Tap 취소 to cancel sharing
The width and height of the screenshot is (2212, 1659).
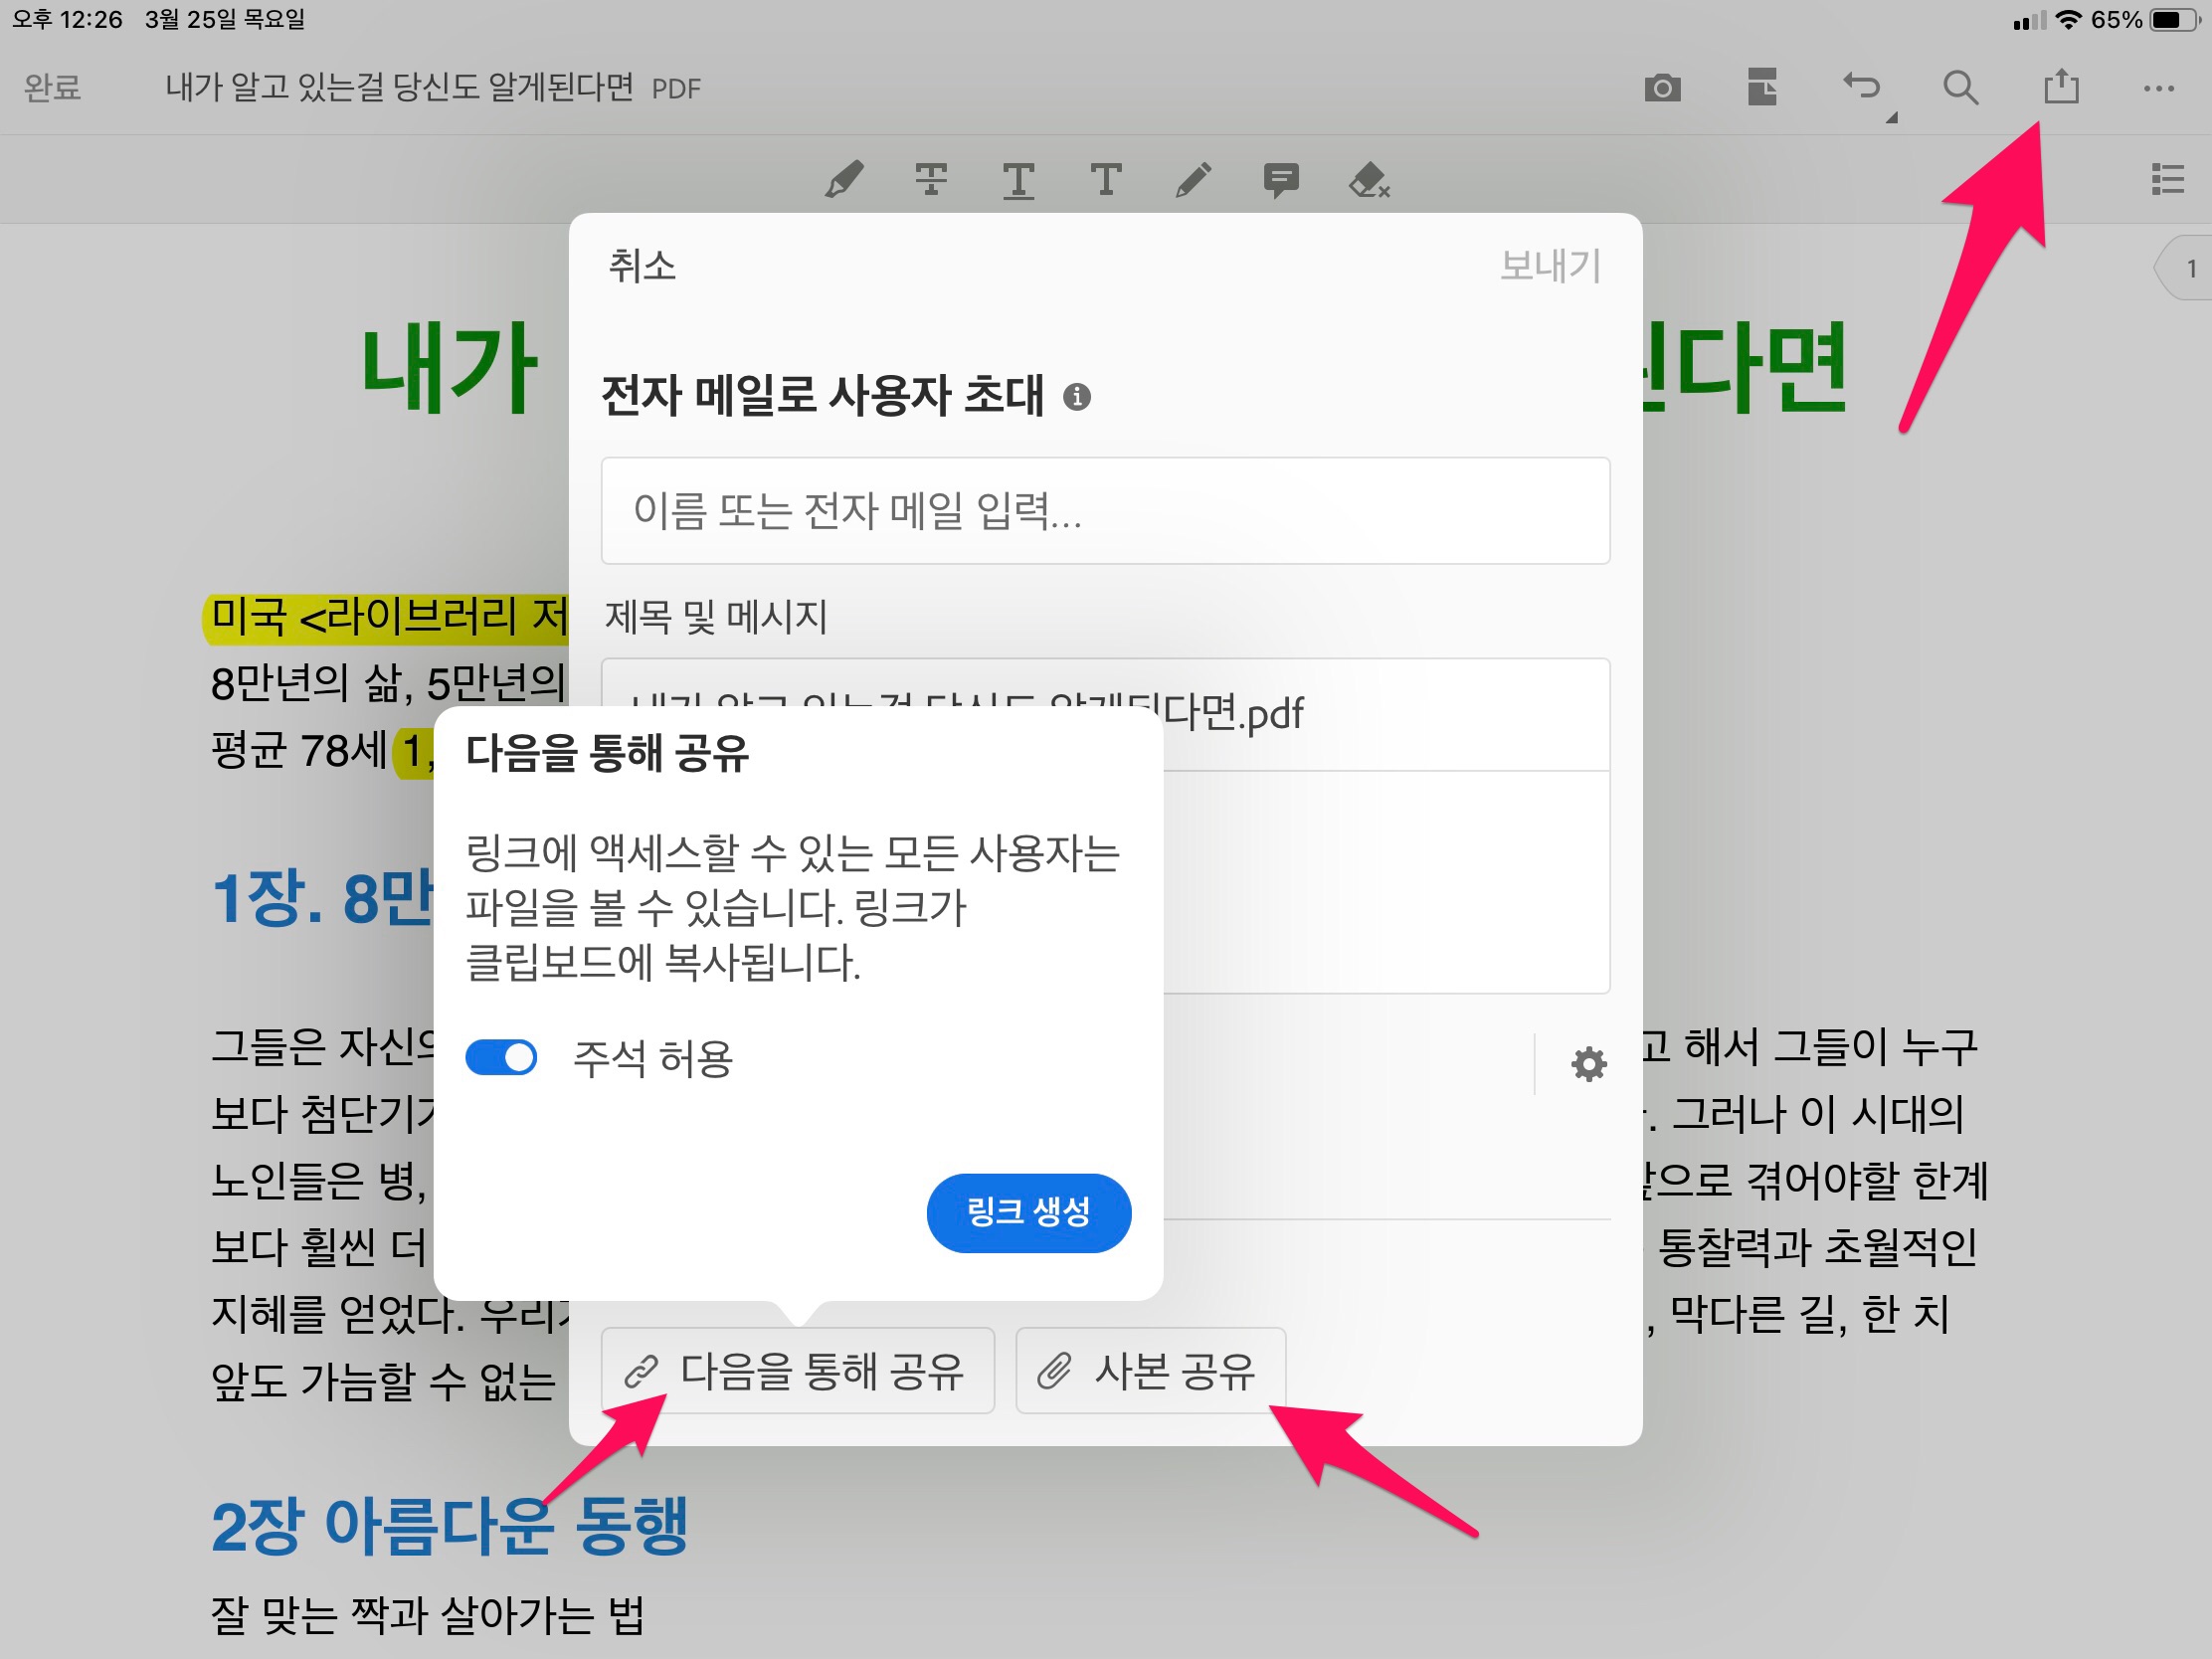point(642,266)
